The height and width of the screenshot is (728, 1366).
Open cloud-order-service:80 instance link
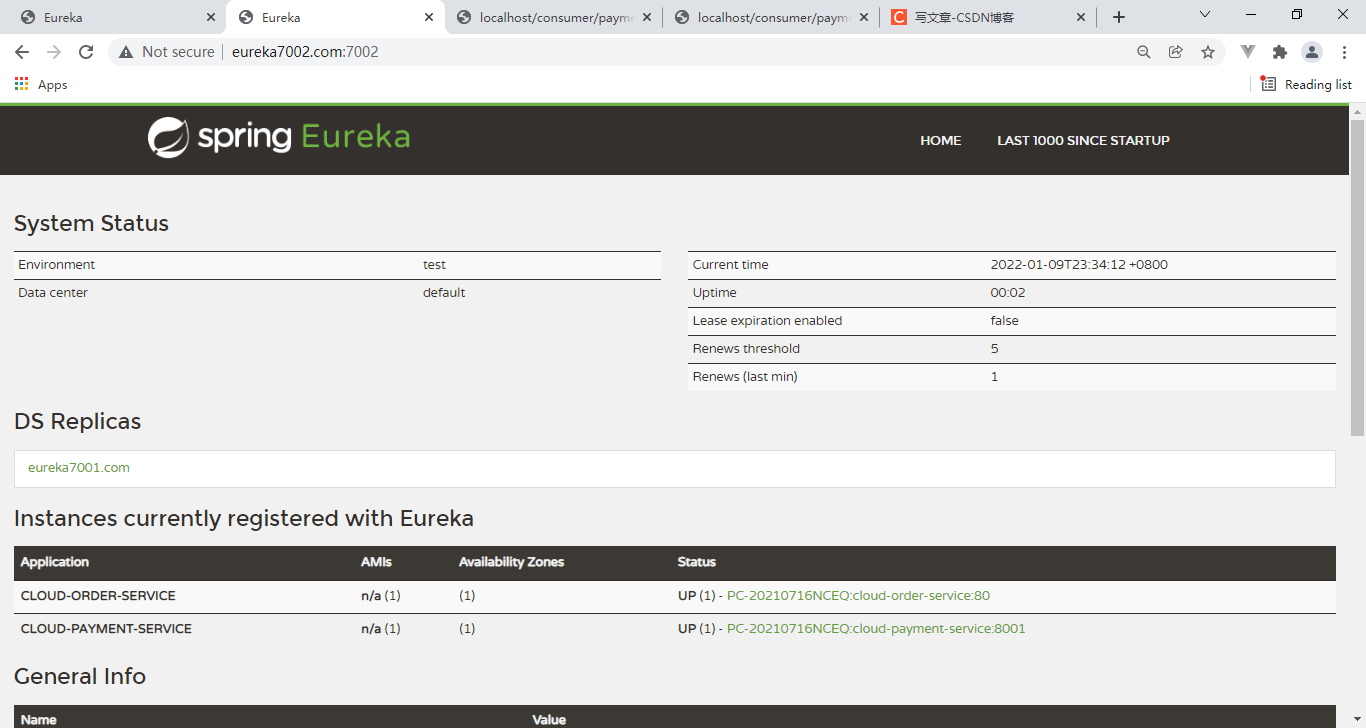pyautogui.click(x=858, y=596)
